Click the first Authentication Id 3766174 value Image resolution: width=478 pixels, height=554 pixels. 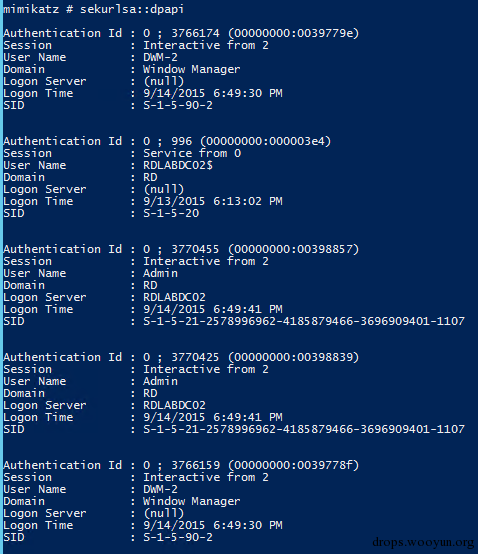click(x=251, y=34)
